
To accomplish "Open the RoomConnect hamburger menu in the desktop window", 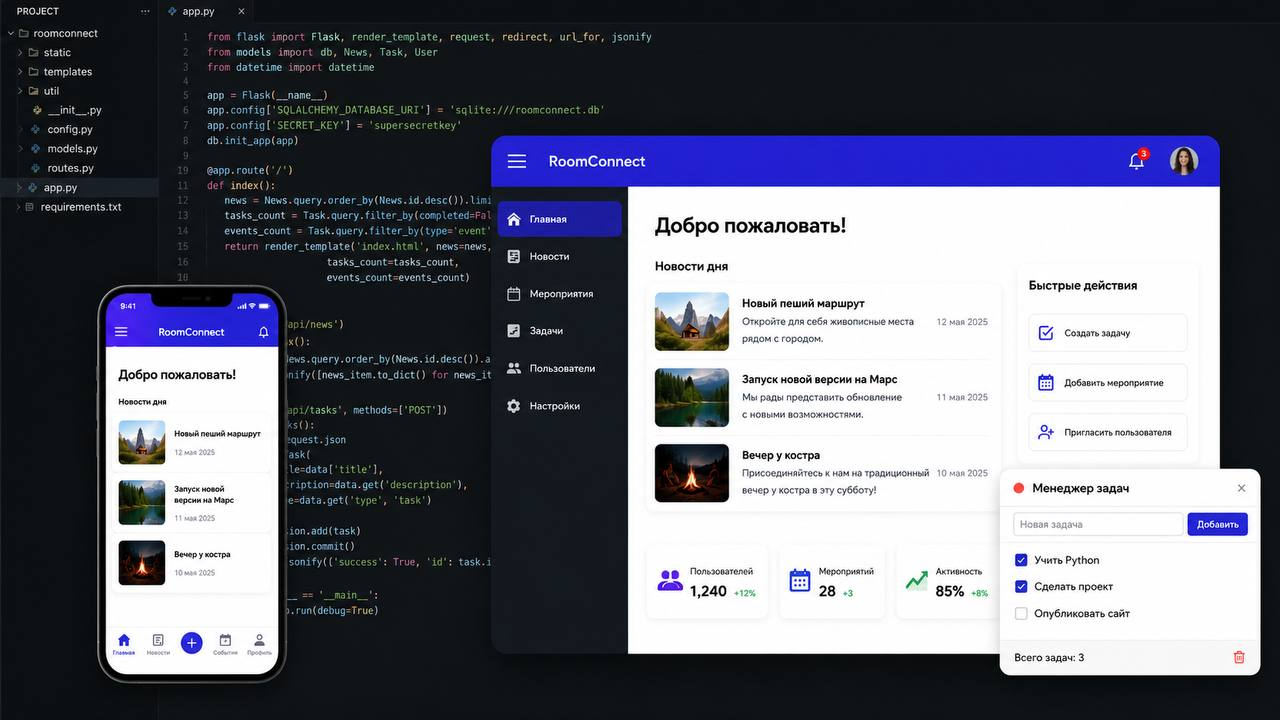I will click(x=517, y=161).
